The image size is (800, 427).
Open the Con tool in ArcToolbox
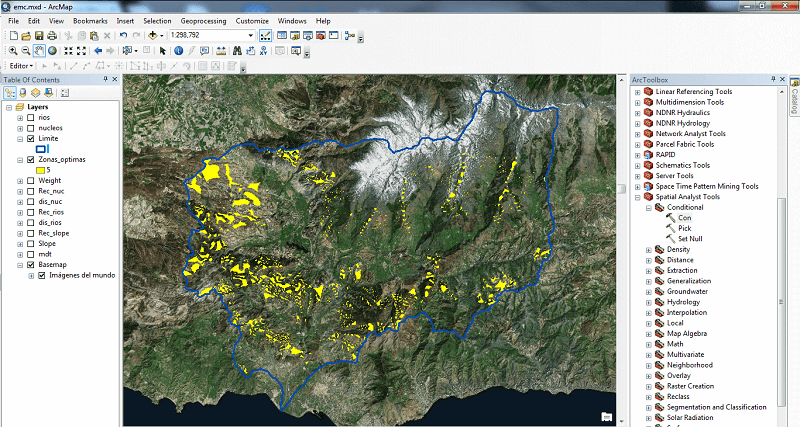(x=684, y=217)
